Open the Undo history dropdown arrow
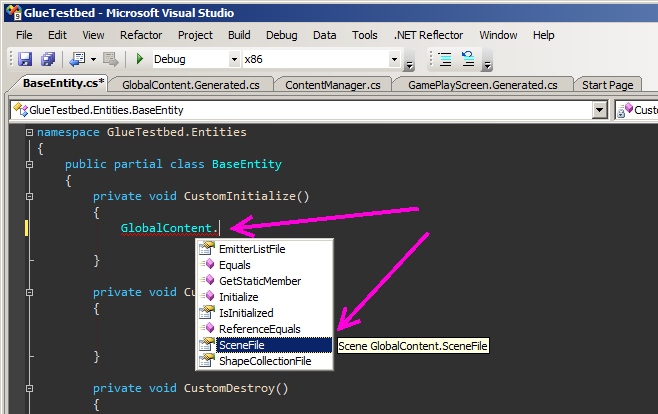This screenshot has height=414, width=658. click(93, 59)
